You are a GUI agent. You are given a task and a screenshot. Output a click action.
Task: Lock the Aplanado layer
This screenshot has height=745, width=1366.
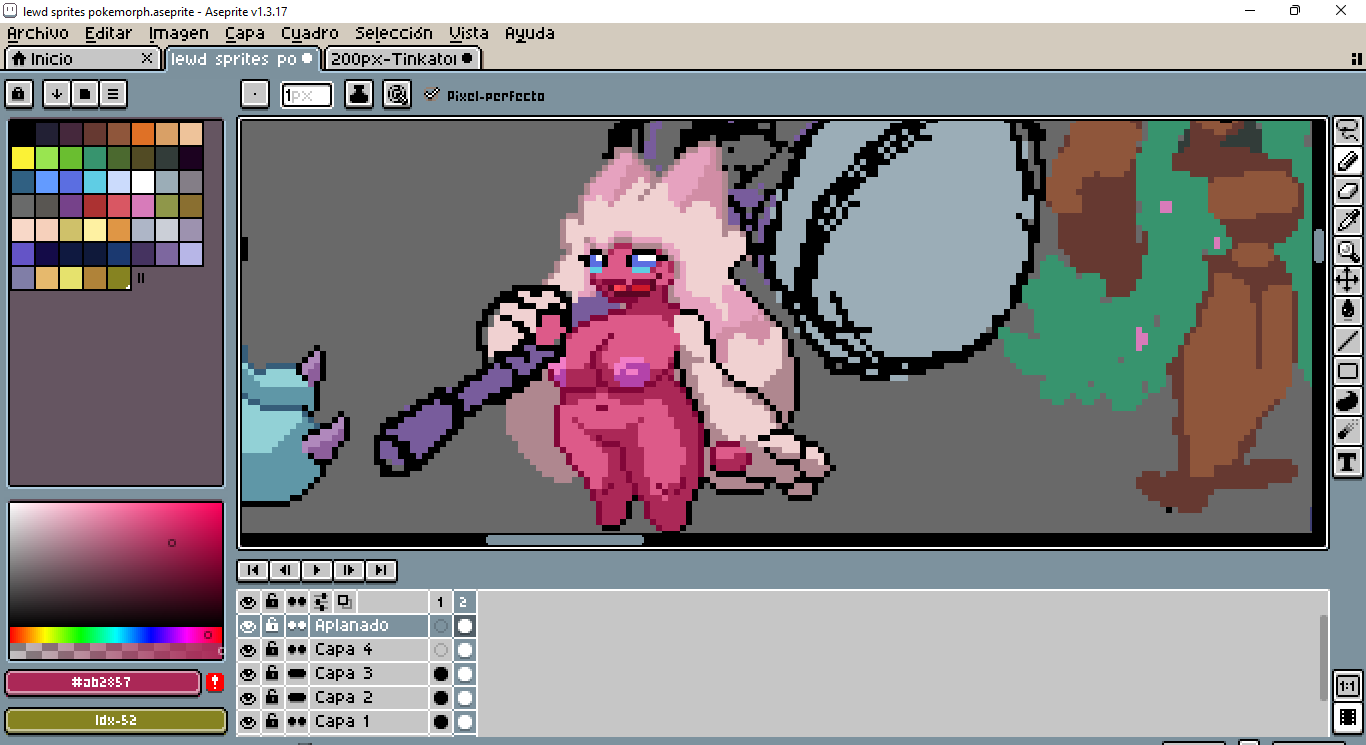pyautogui.click(x=272, y=625)
